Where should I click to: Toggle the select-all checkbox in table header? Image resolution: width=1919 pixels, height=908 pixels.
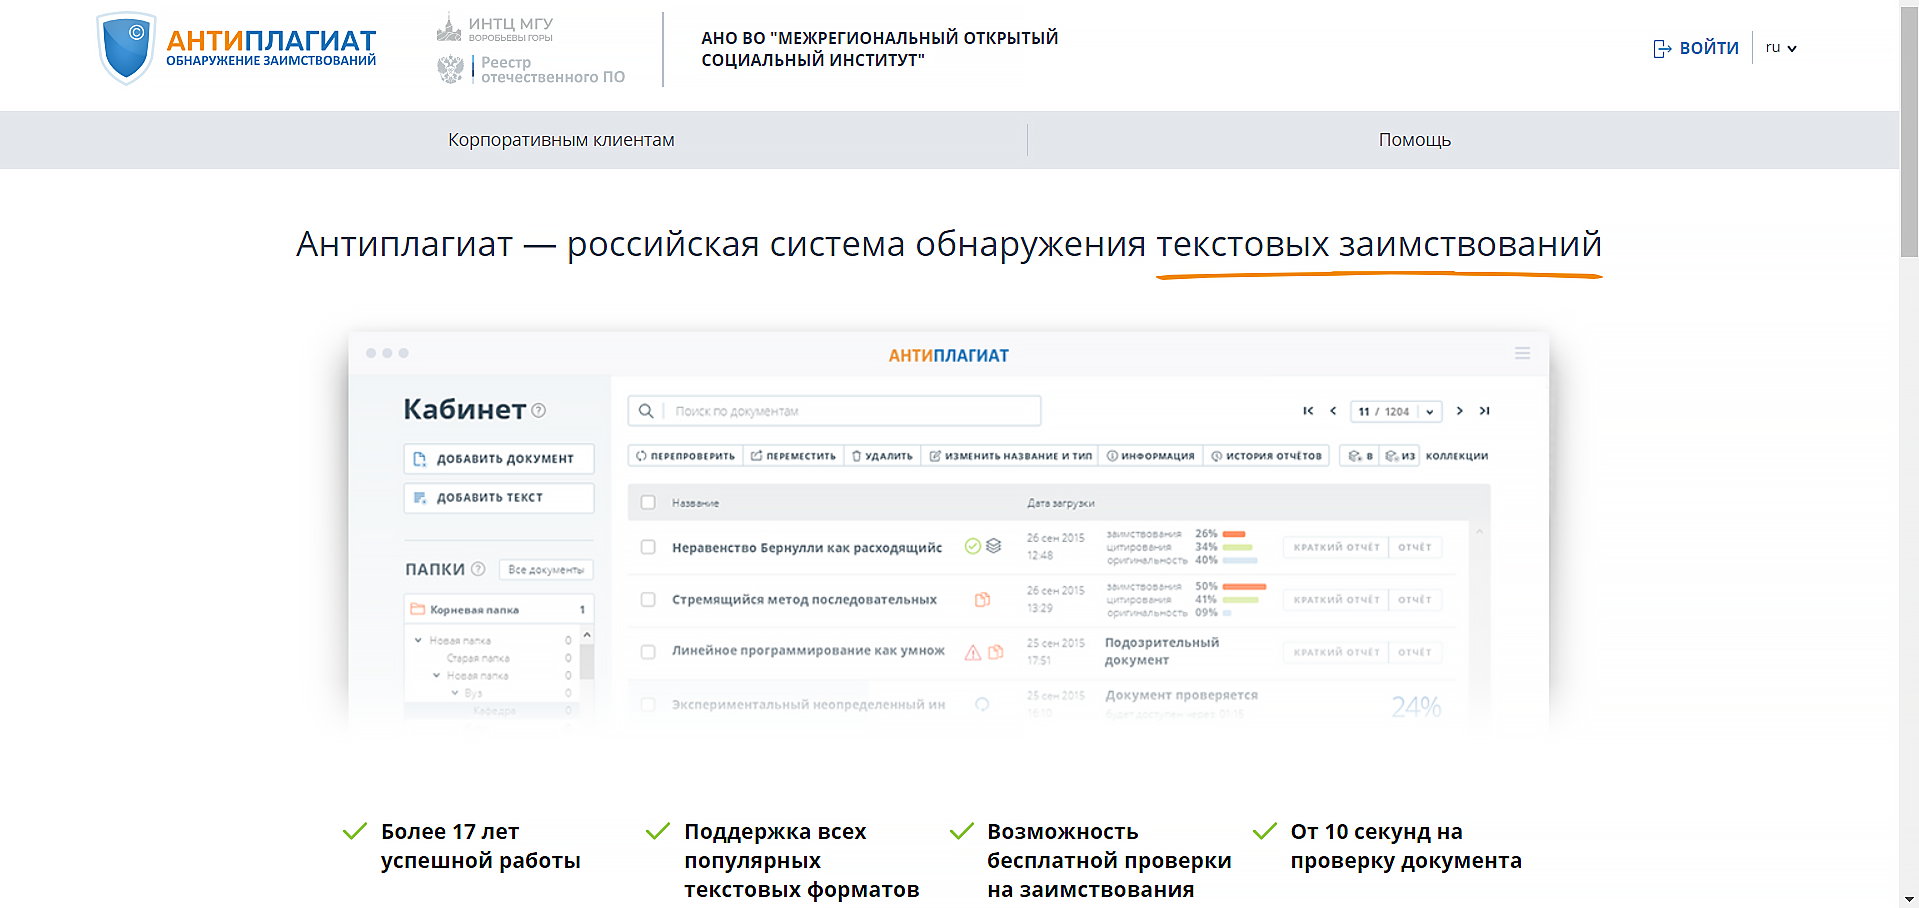tap(648, 502)
